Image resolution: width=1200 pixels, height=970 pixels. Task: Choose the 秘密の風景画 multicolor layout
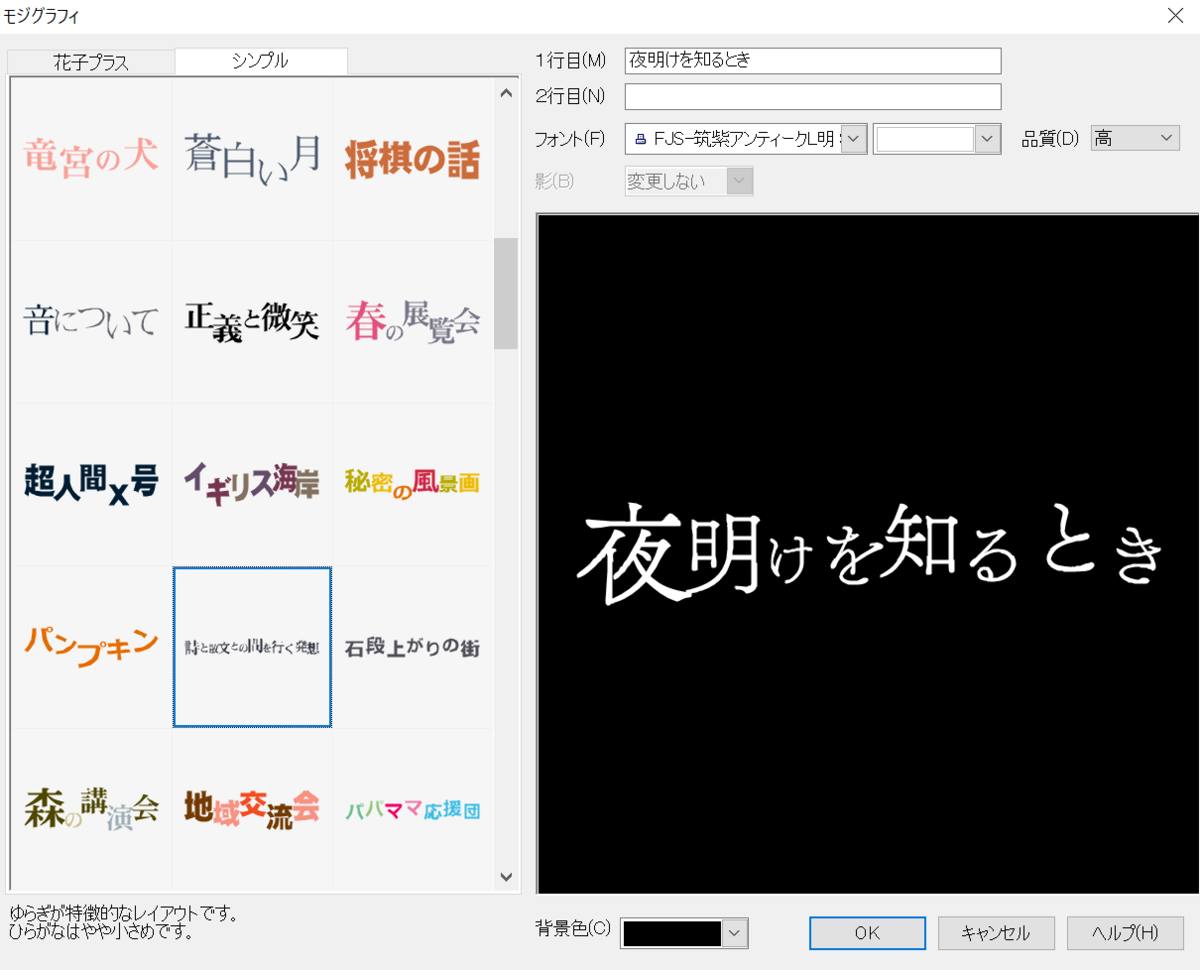point(412,480)
